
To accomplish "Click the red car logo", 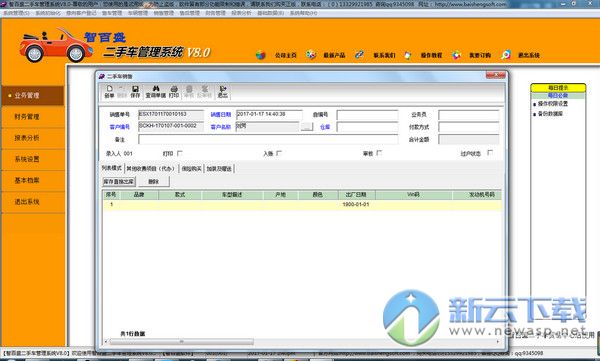I will [55, 45].
